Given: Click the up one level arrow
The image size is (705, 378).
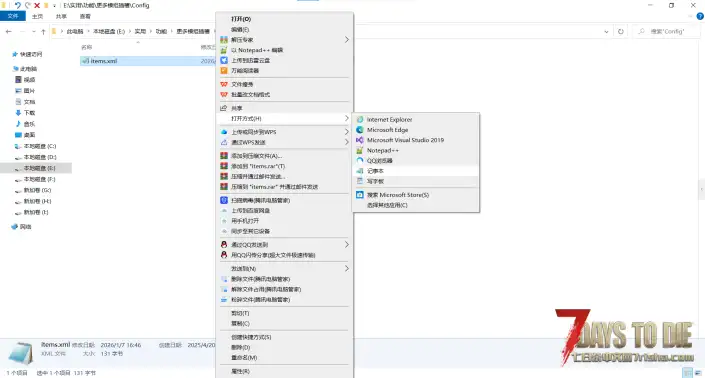Looking at the screenshot, I should (x=43, y=31).
